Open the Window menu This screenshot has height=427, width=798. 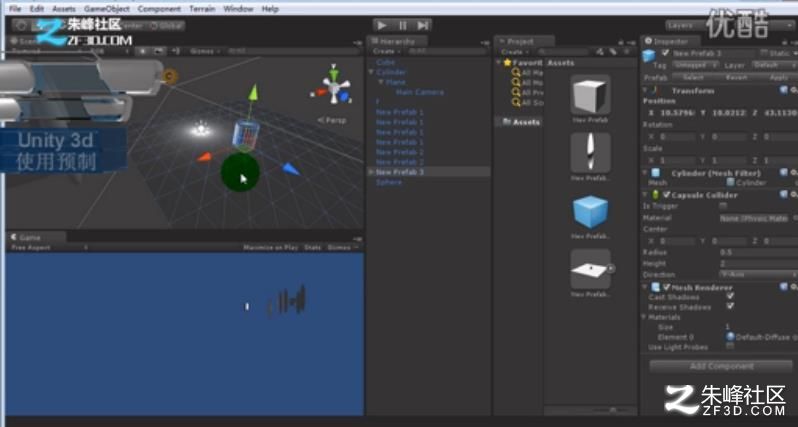(238, 9)
